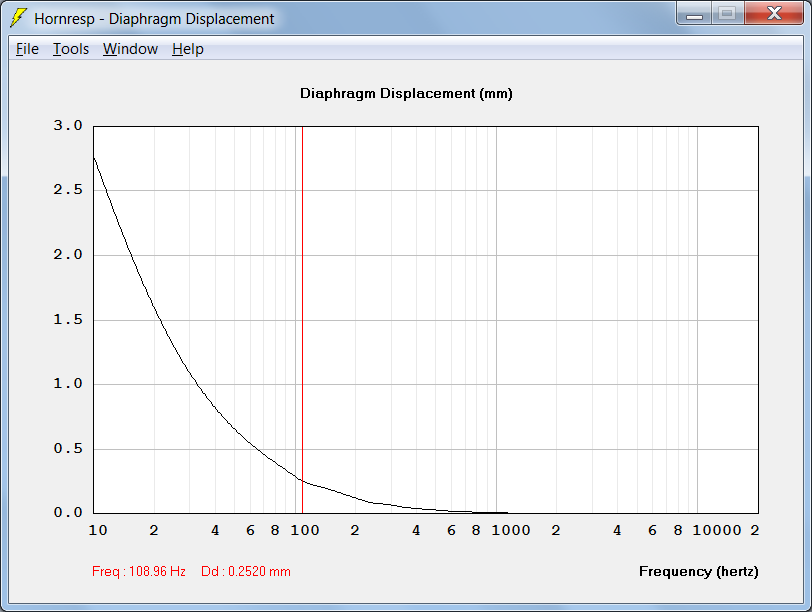Click the 1000 x-axis frequency label
Screen dimensions: 812x612
coord(511,530)
